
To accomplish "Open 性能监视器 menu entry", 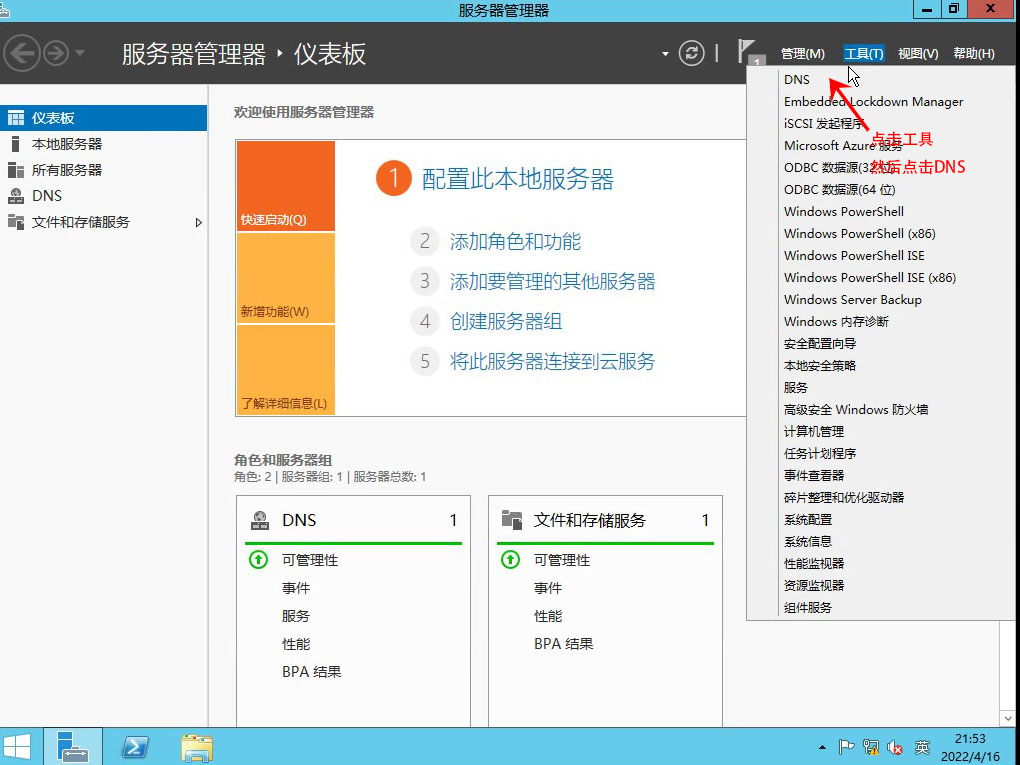I will pos(814,564).
